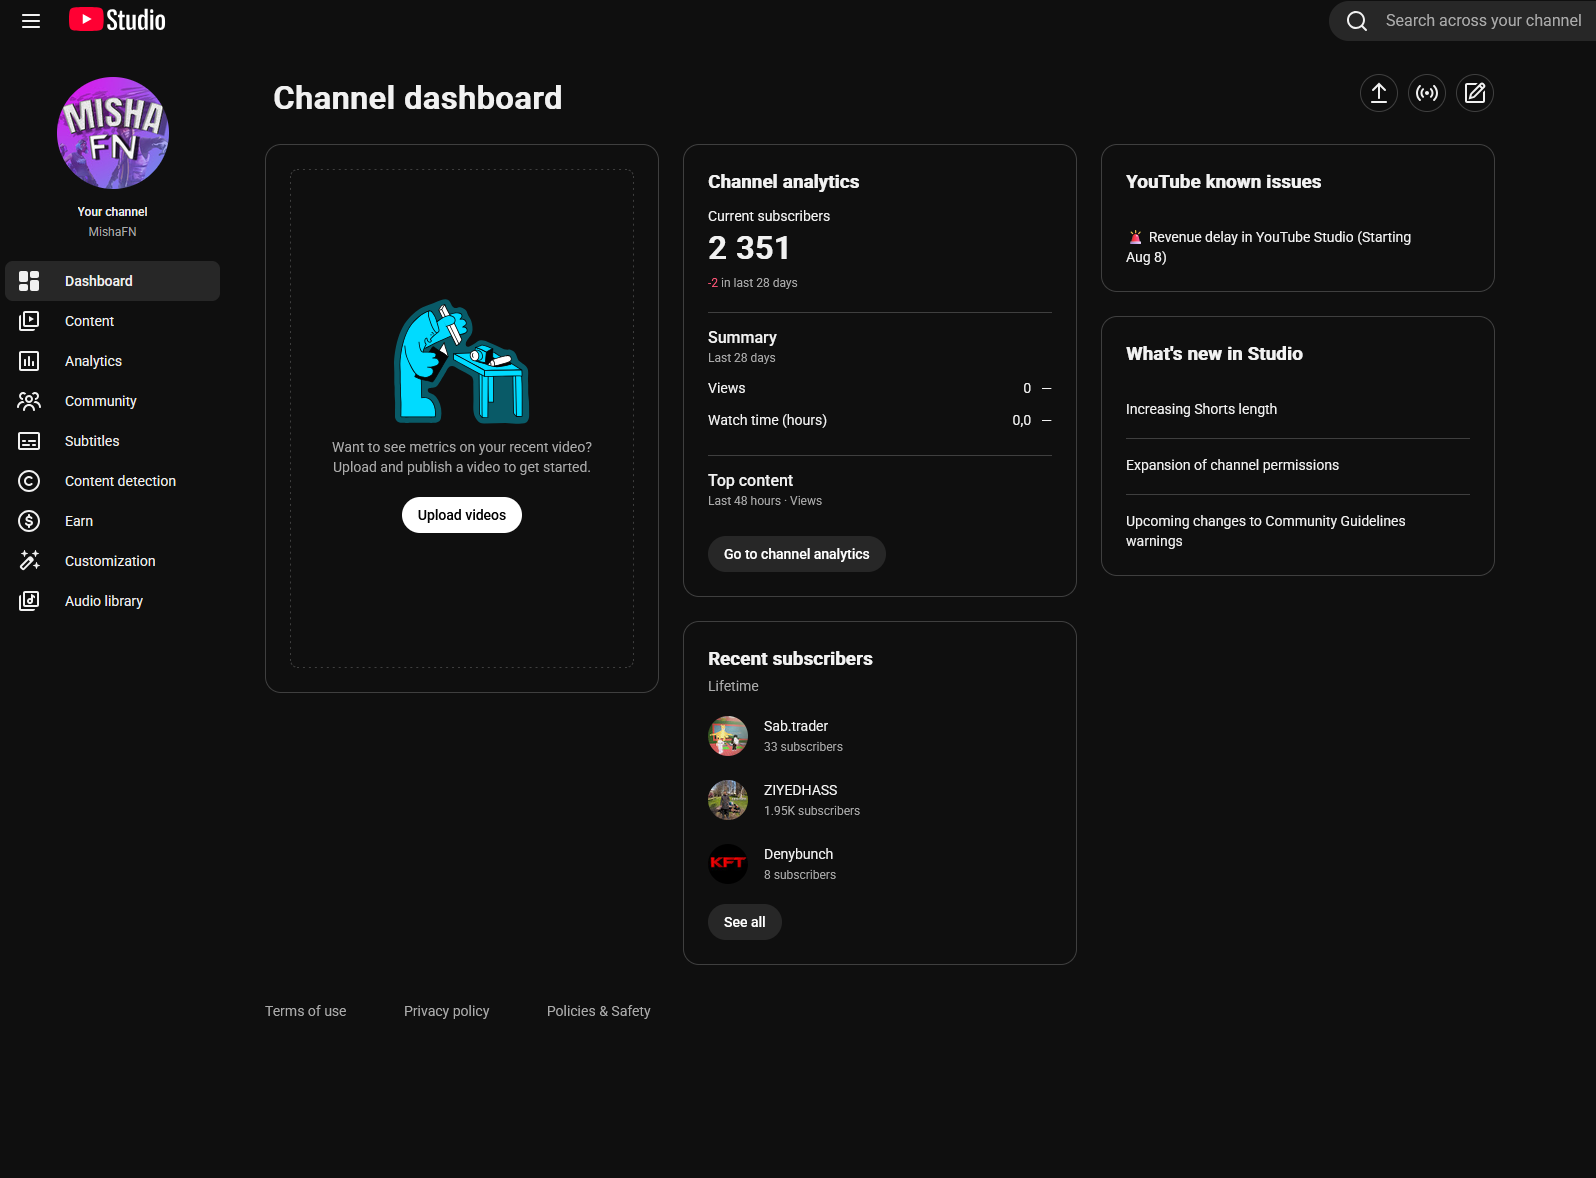Navigate to Community
Screen dimensions: 1596x1178
(x=112, y=401)
